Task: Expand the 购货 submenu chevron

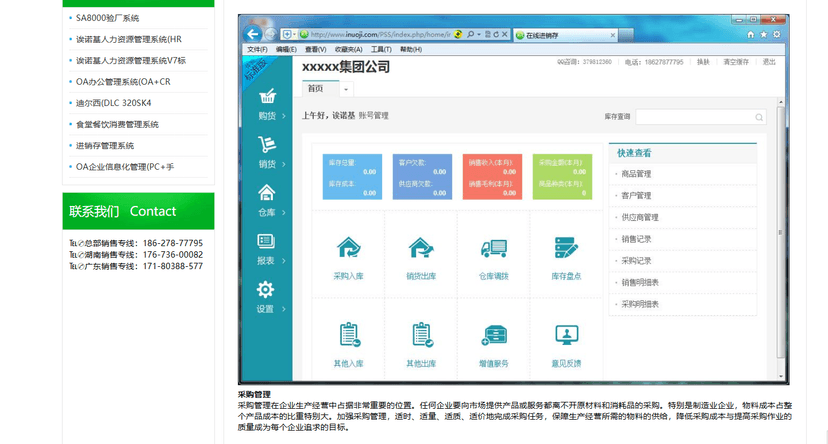Action: click(284, 116)
